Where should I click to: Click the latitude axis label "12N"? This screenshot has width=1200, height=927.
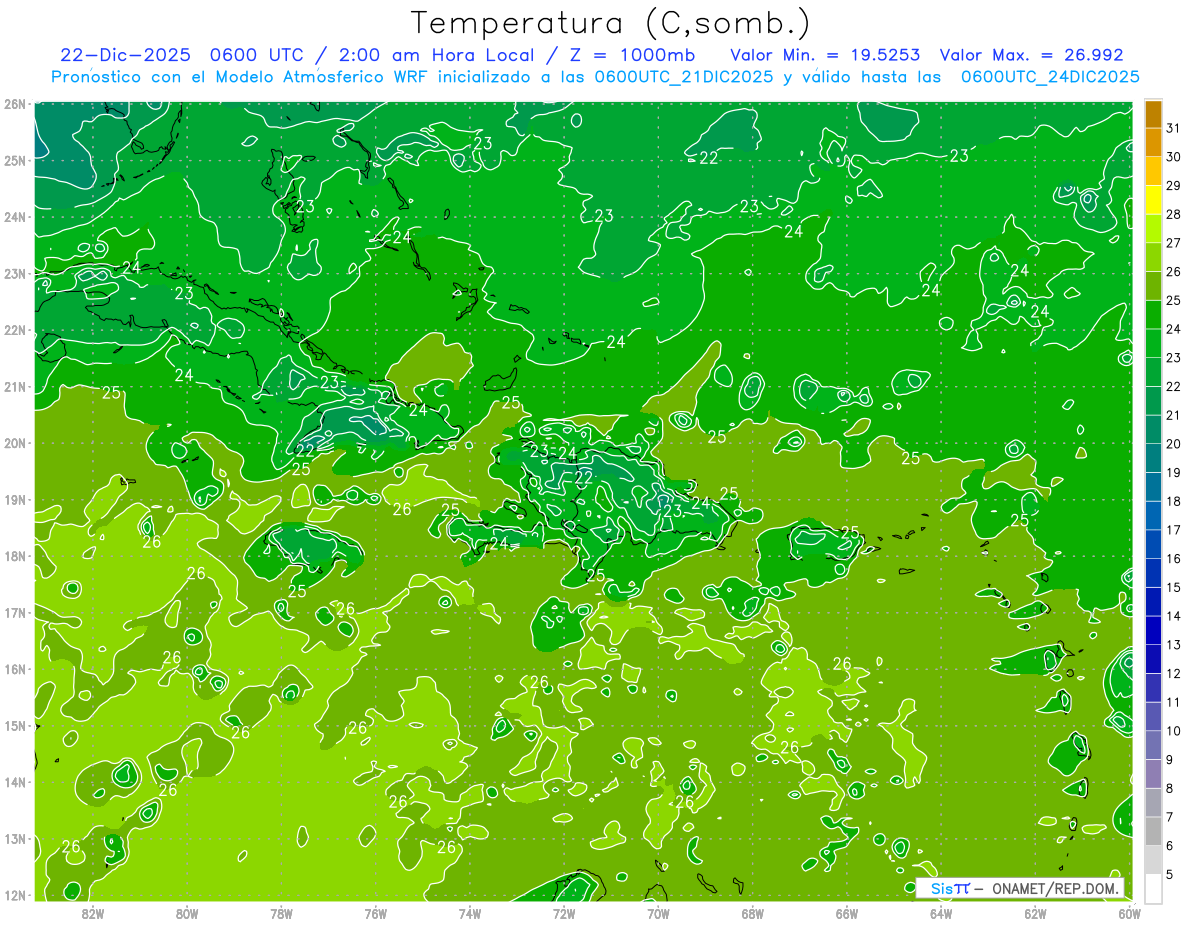[14, 894]
